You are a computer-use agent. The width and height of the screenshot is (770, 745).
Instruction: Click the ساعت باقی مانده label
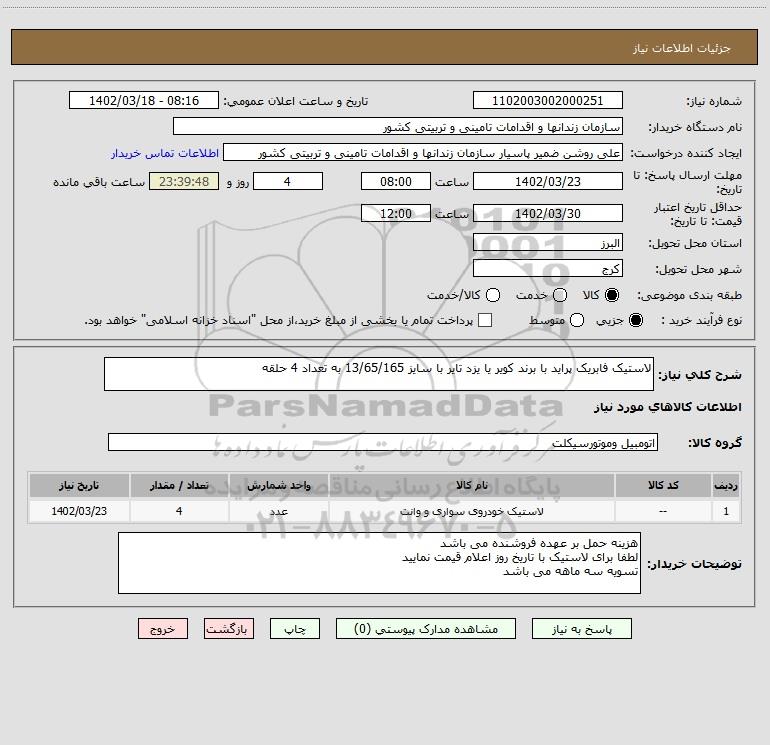[x=99, y=182]
